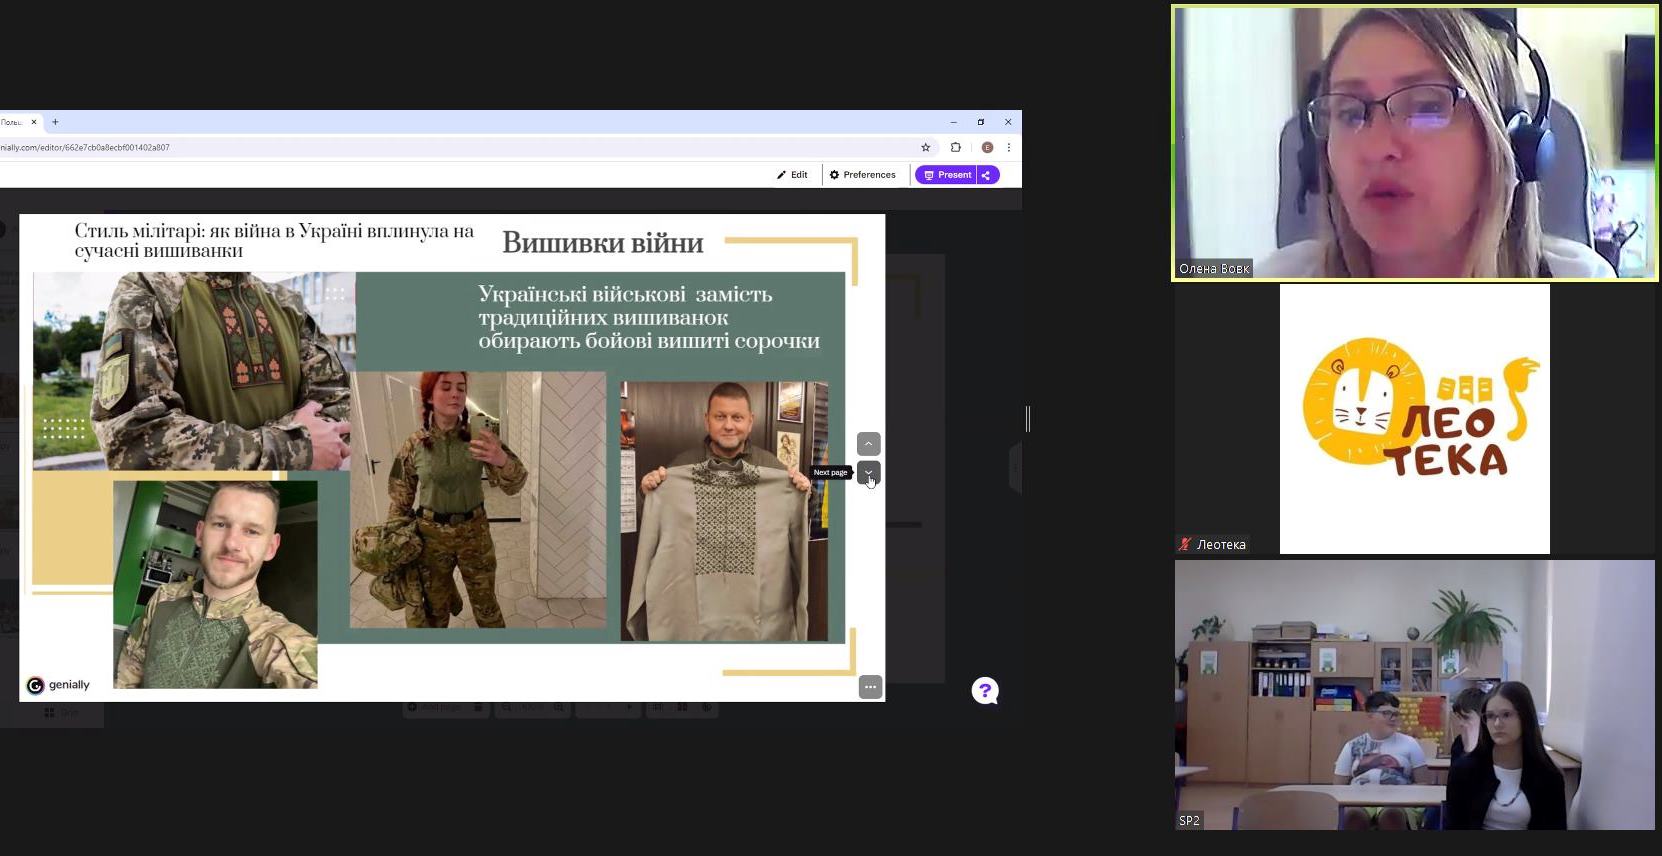Open a new browser tab

[x=55, y=122]
